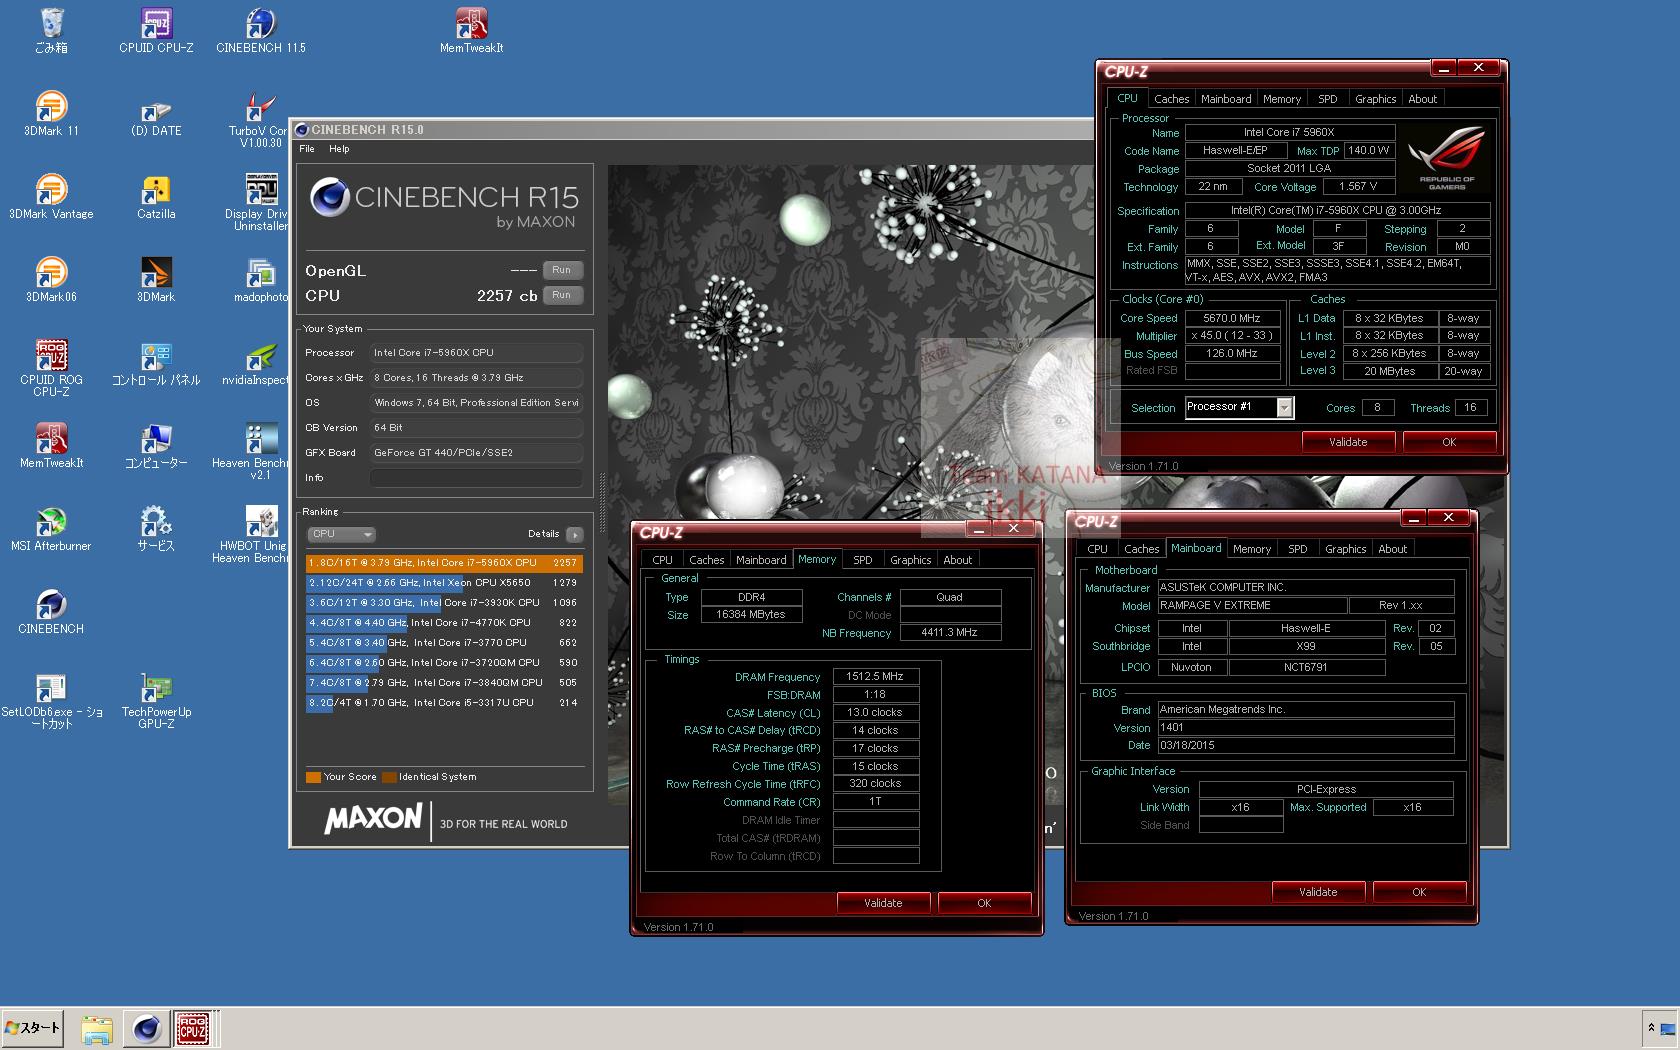This screenshot has height=1050, width=1680.
Task: Click the Start button on taskbar
Action: (x=33, y=1028)
